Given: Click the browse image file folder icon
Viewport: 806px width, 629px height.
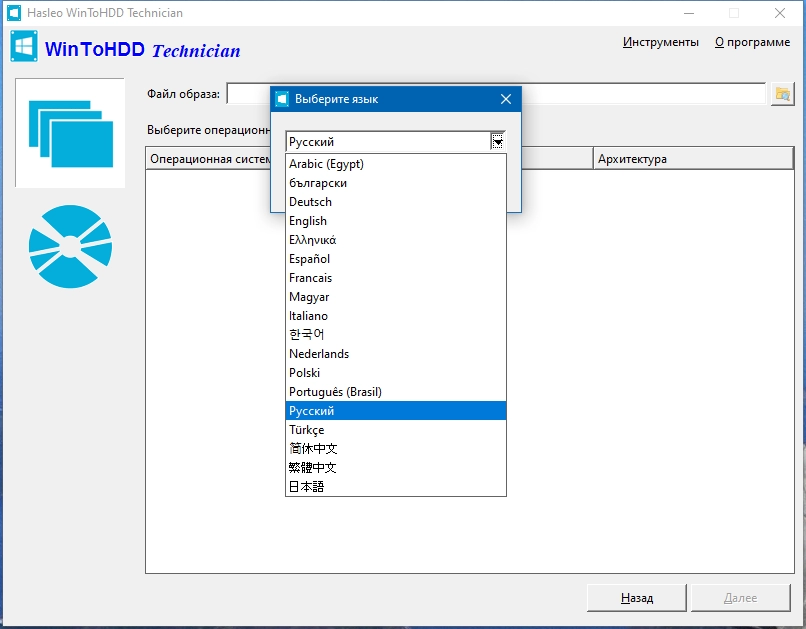Looking at the screenshot, I should coord(782,94).
